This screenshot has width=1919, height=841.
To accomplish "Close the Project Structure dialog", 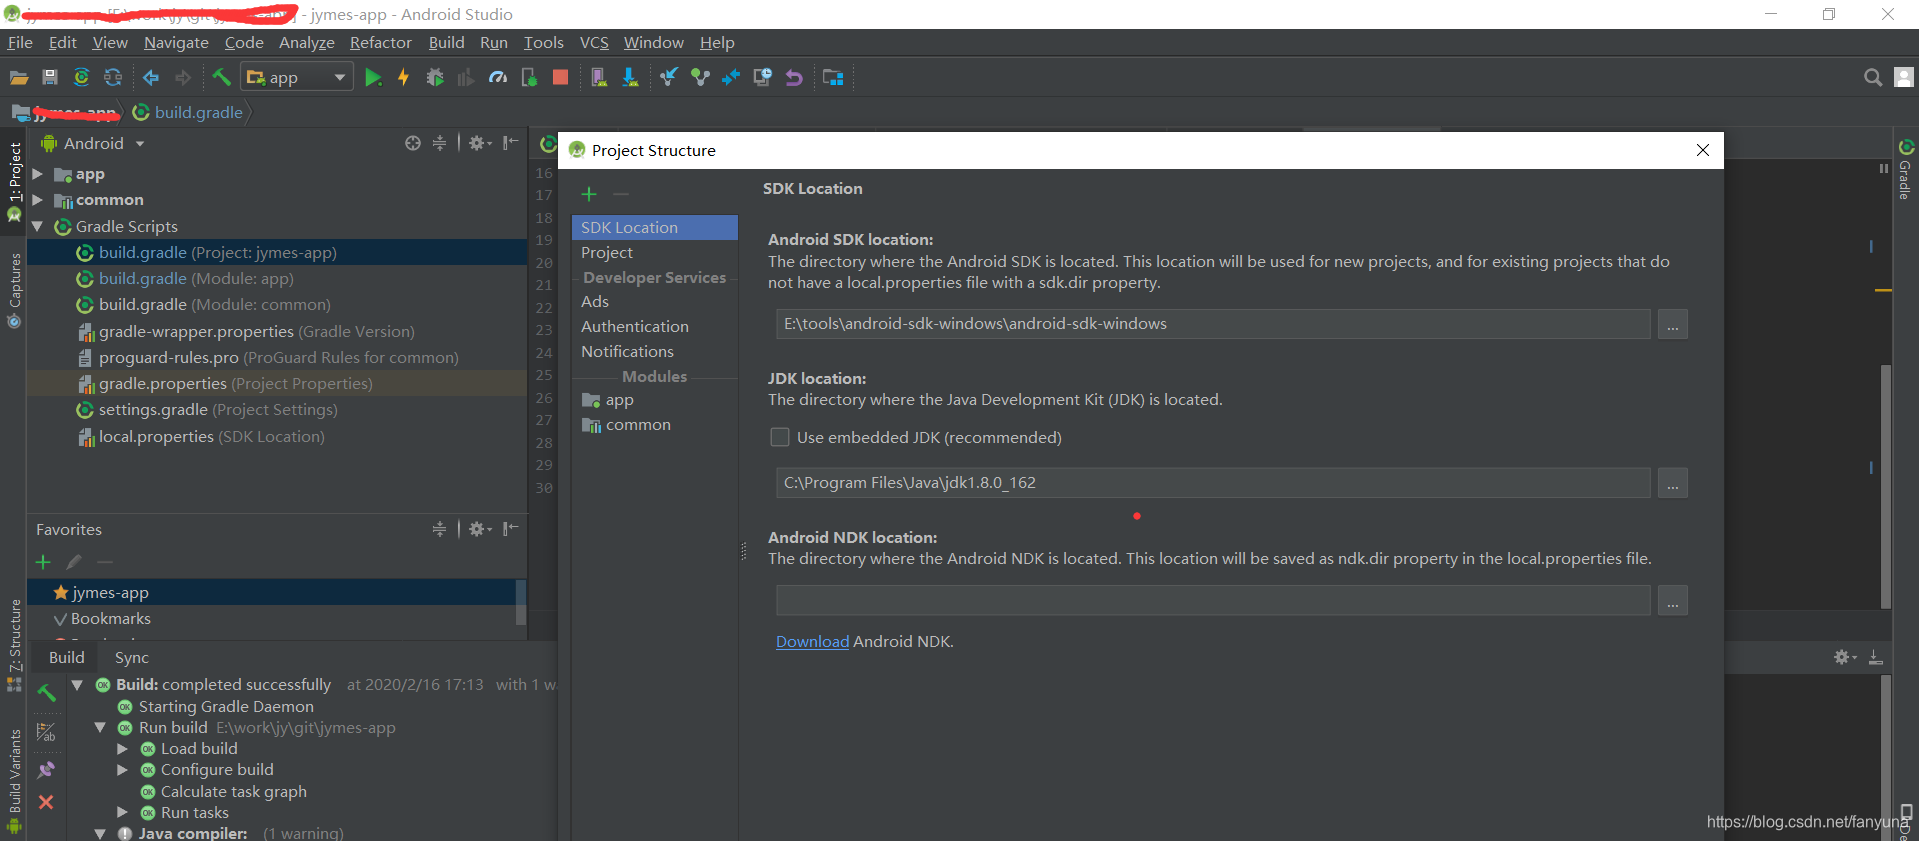I will (1703, 150).
